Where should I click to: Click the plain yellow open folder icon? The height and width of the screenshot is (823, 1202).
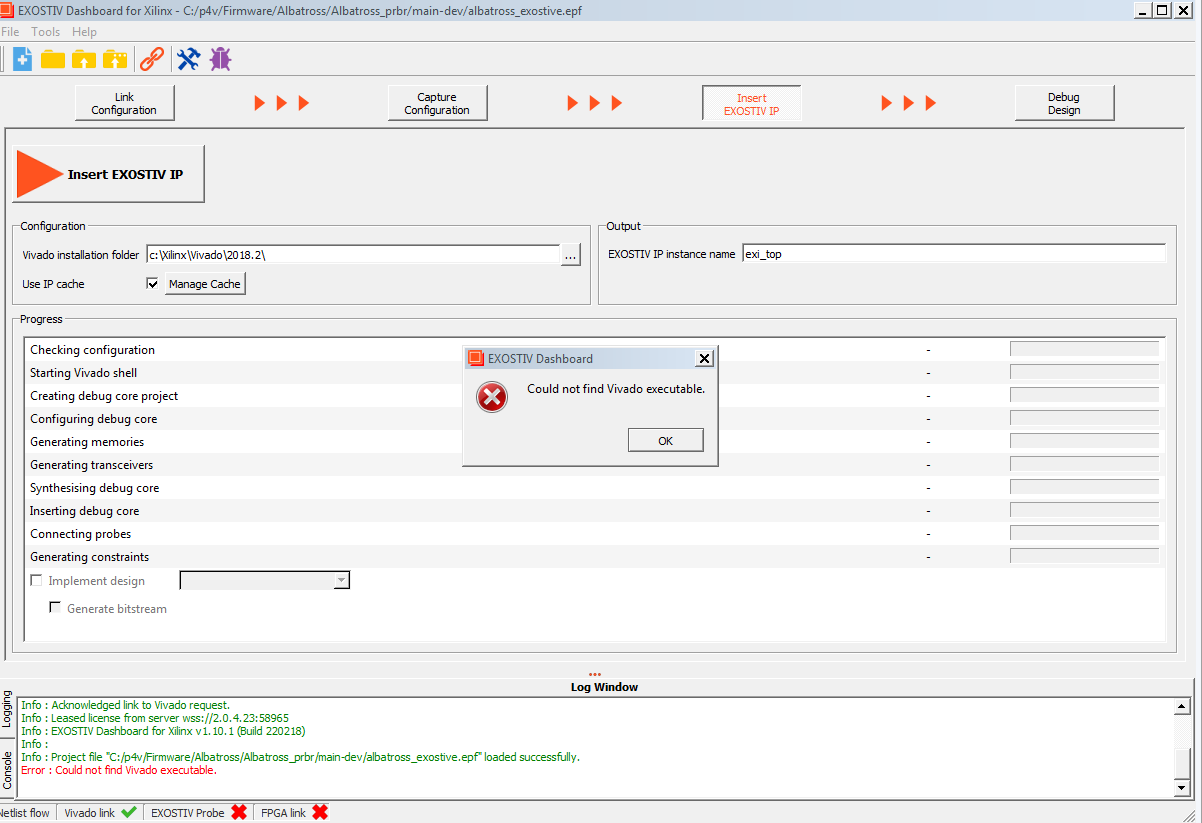53,59
